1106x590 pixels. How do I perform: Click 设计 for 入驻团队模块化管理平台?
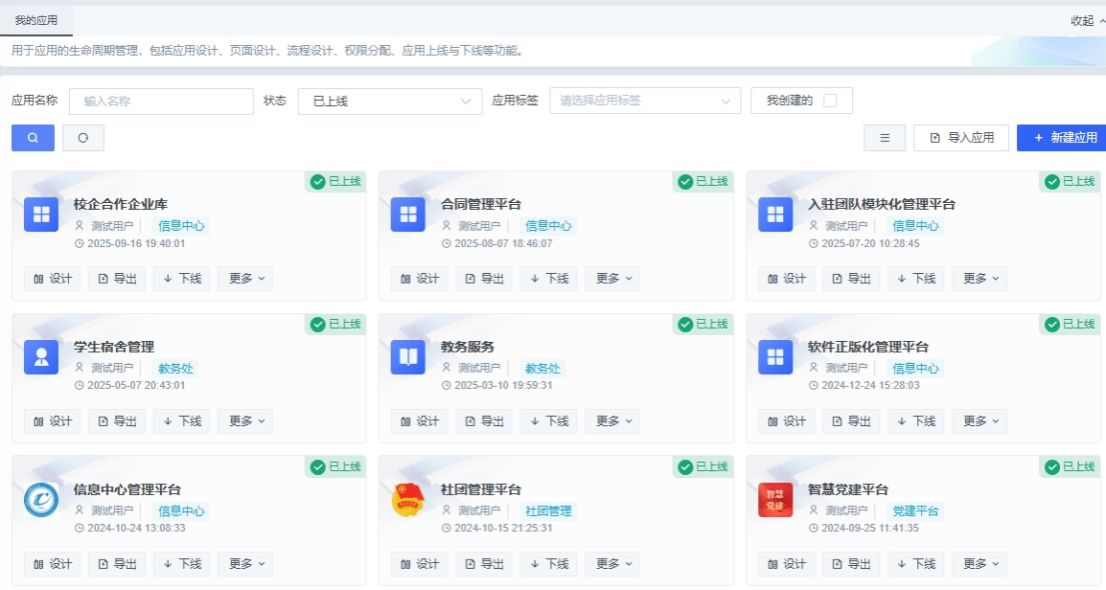tap(786, 279)
